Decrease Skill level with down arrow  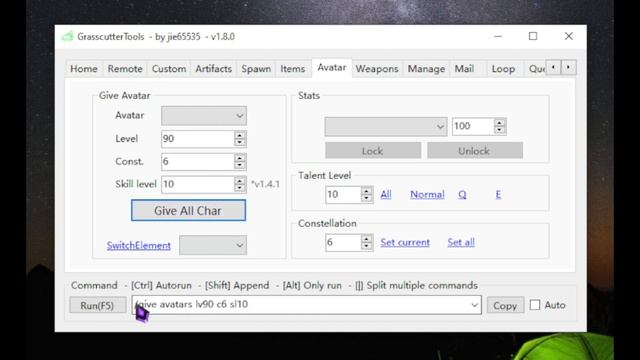click(240, 188)
